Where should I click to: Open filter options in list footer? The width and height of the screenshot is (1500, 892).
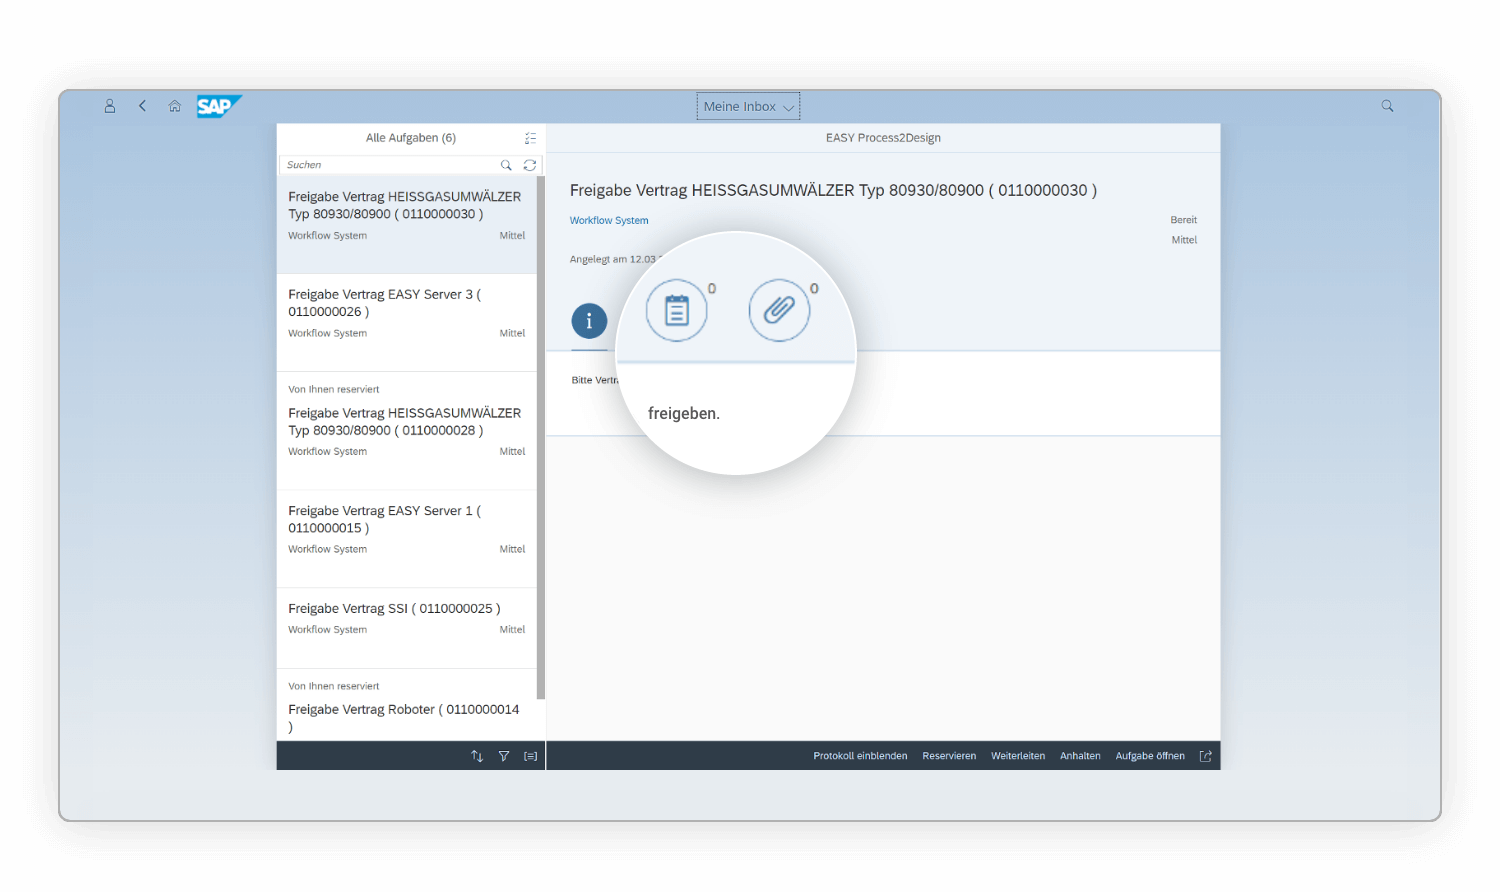click(504, 756)
